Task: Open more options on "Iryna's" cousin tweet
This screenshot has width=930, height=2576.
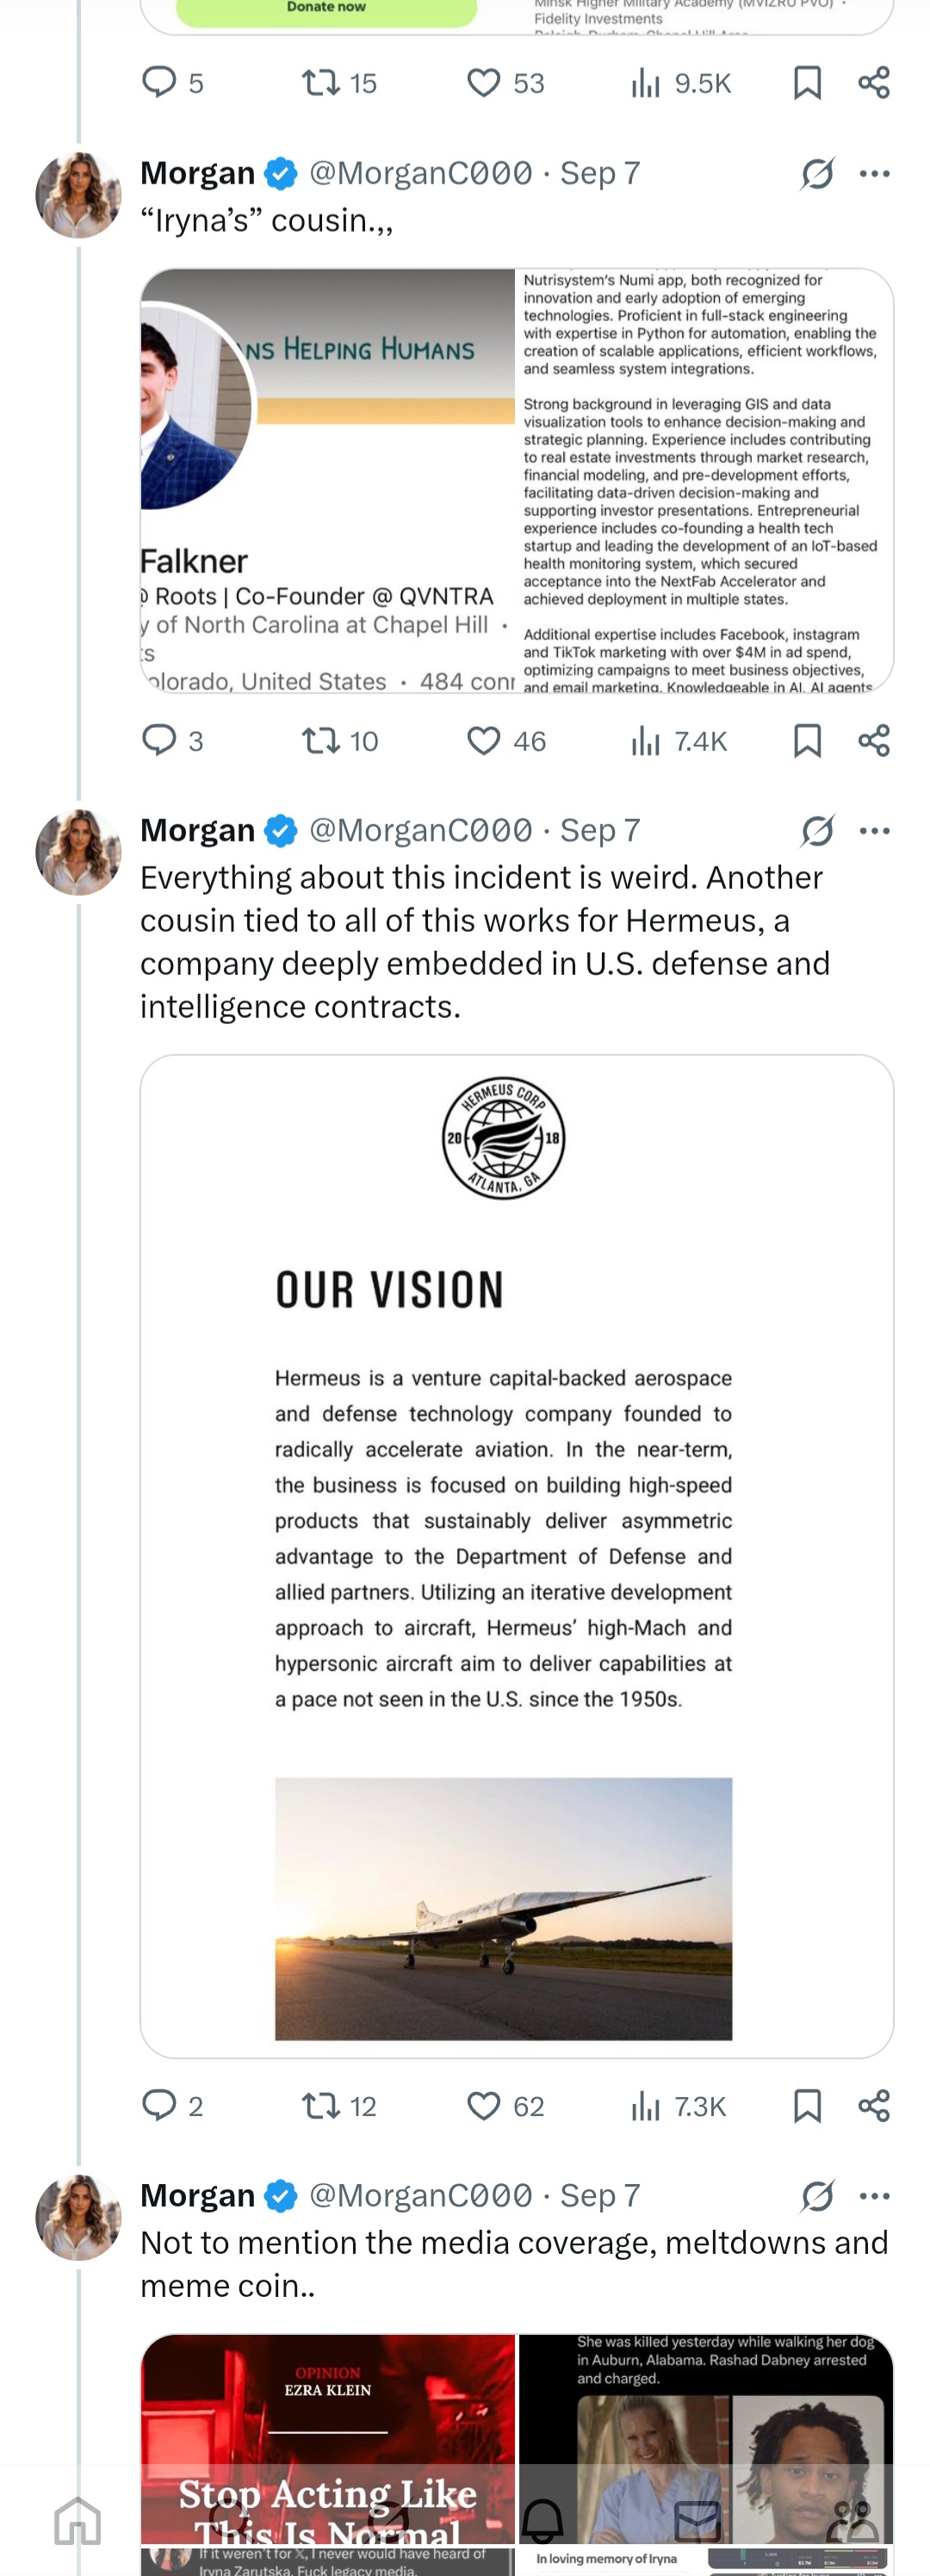Action: click(874, 173)
